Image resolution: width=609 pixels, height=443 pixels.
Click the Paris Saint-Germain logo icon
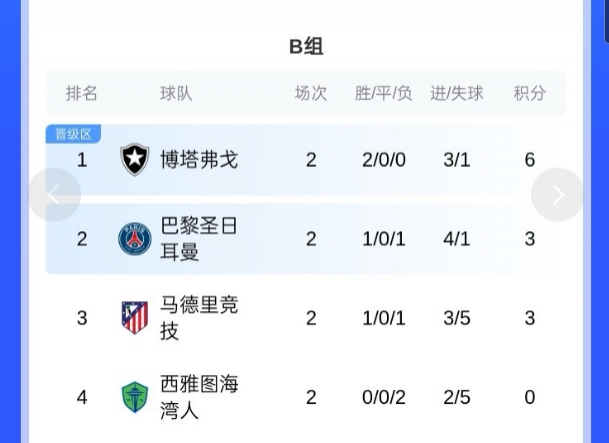pyautogui.click(x=135, y=239)
